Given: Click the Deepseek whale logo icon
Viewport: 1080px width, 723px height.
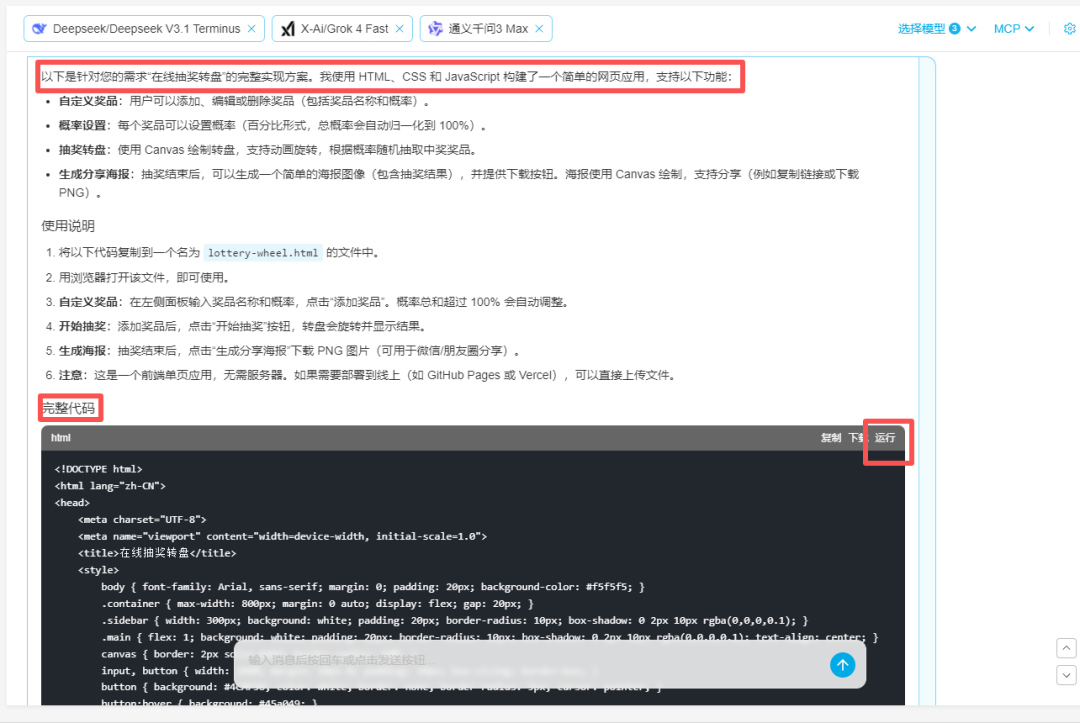Looking at the screenshot, I should 39,29.
